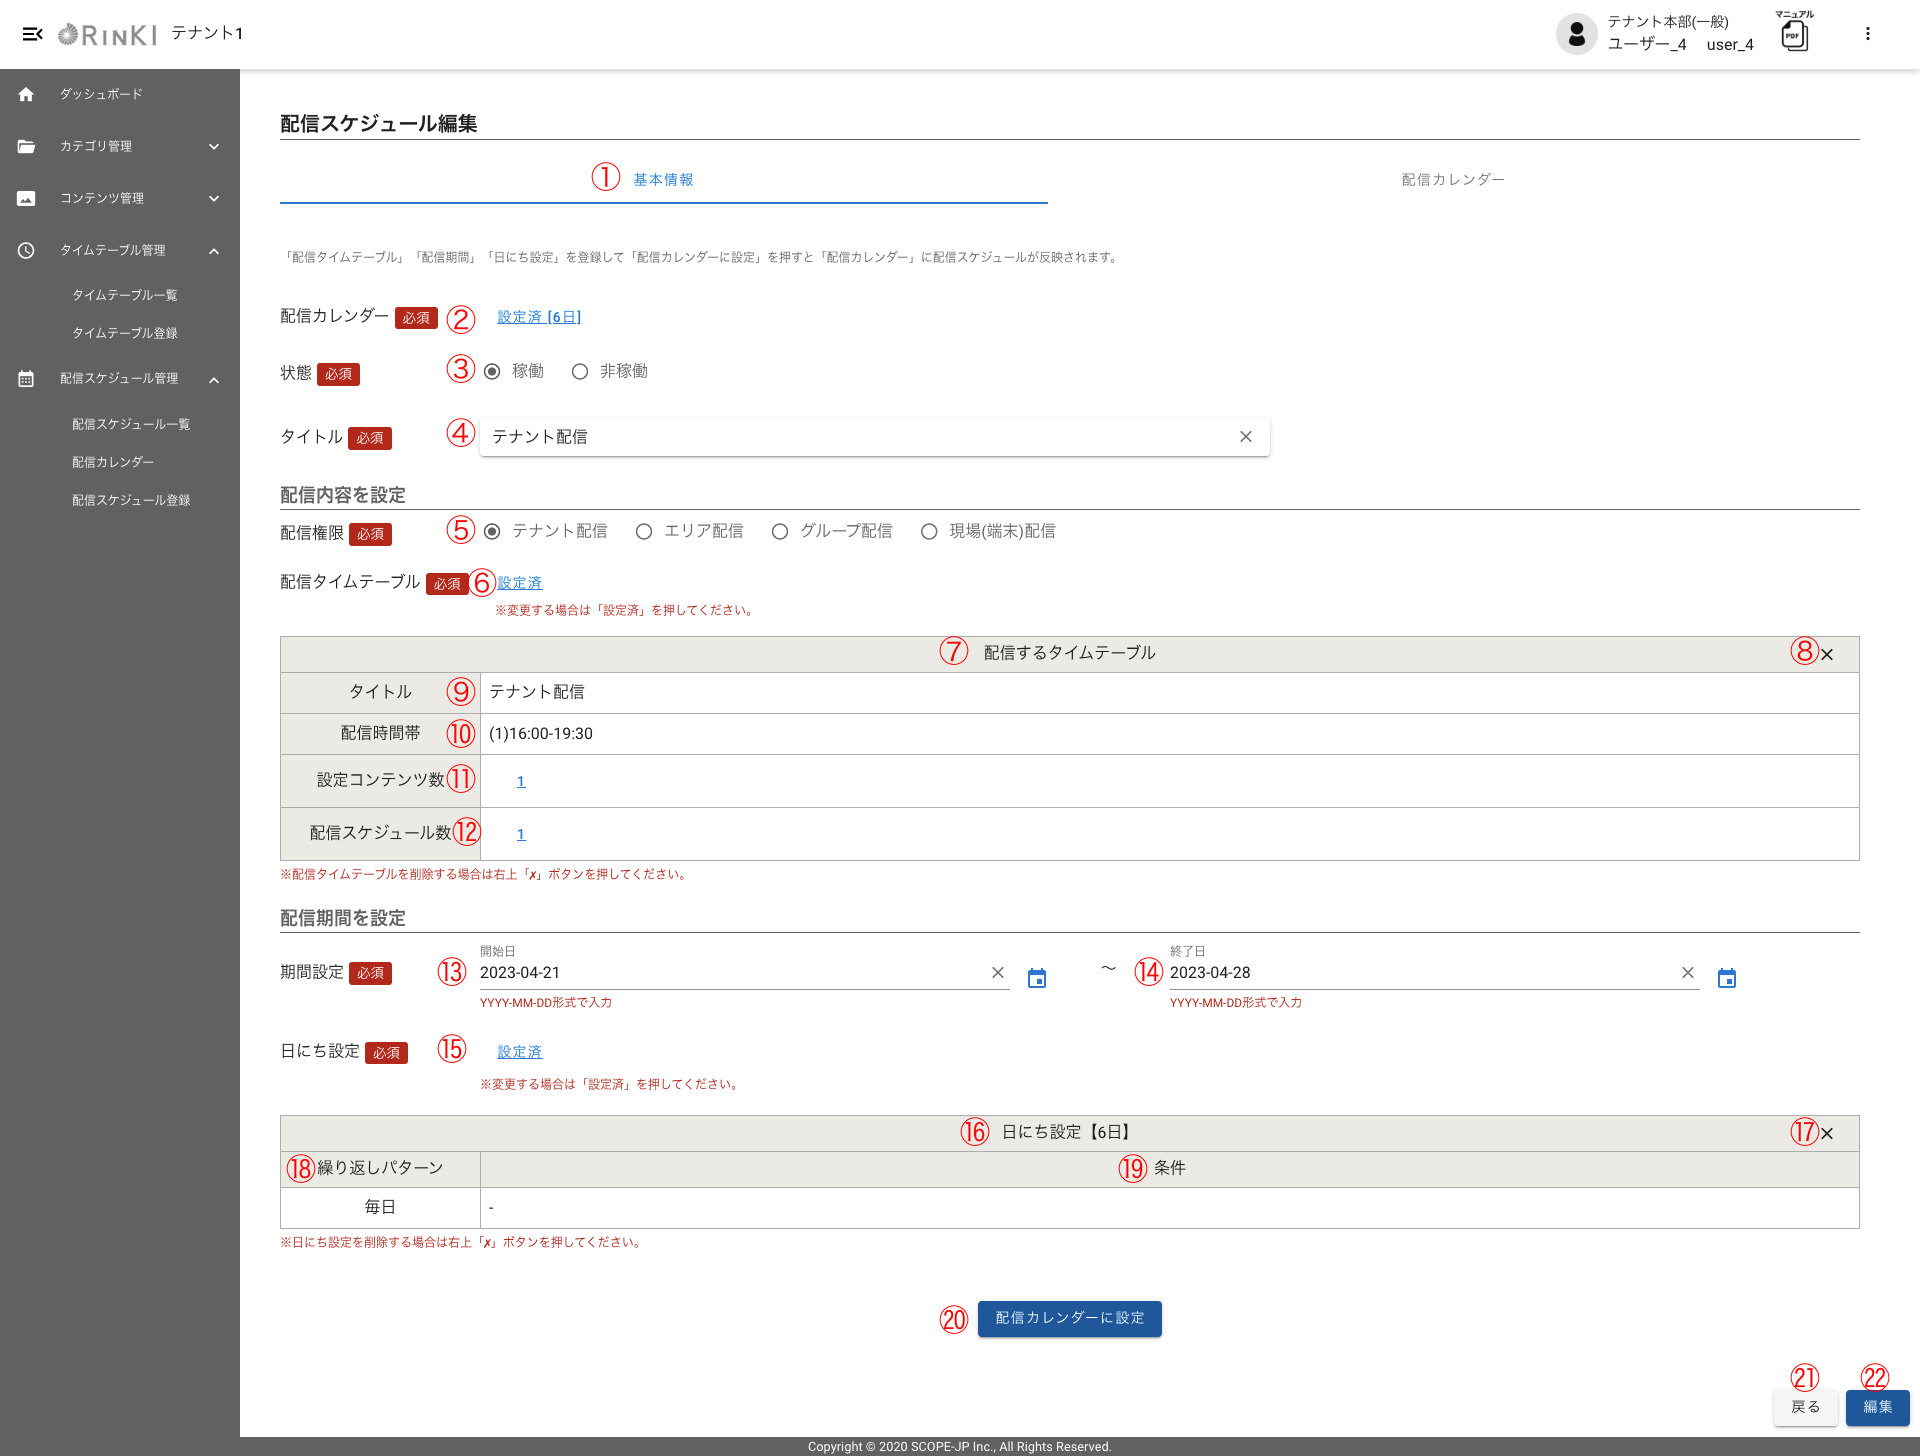
Task: Open the PDF manual icon
Action: click(x=1794, y=36)
